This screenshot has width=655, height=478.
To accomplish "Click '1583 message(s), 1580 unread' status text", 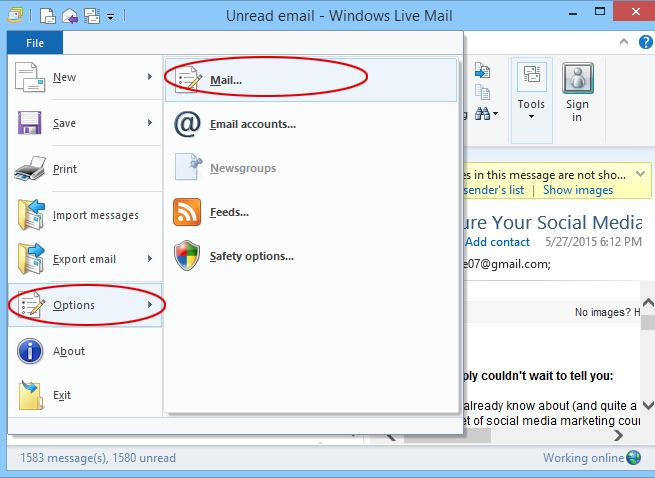I will point(98,458).
